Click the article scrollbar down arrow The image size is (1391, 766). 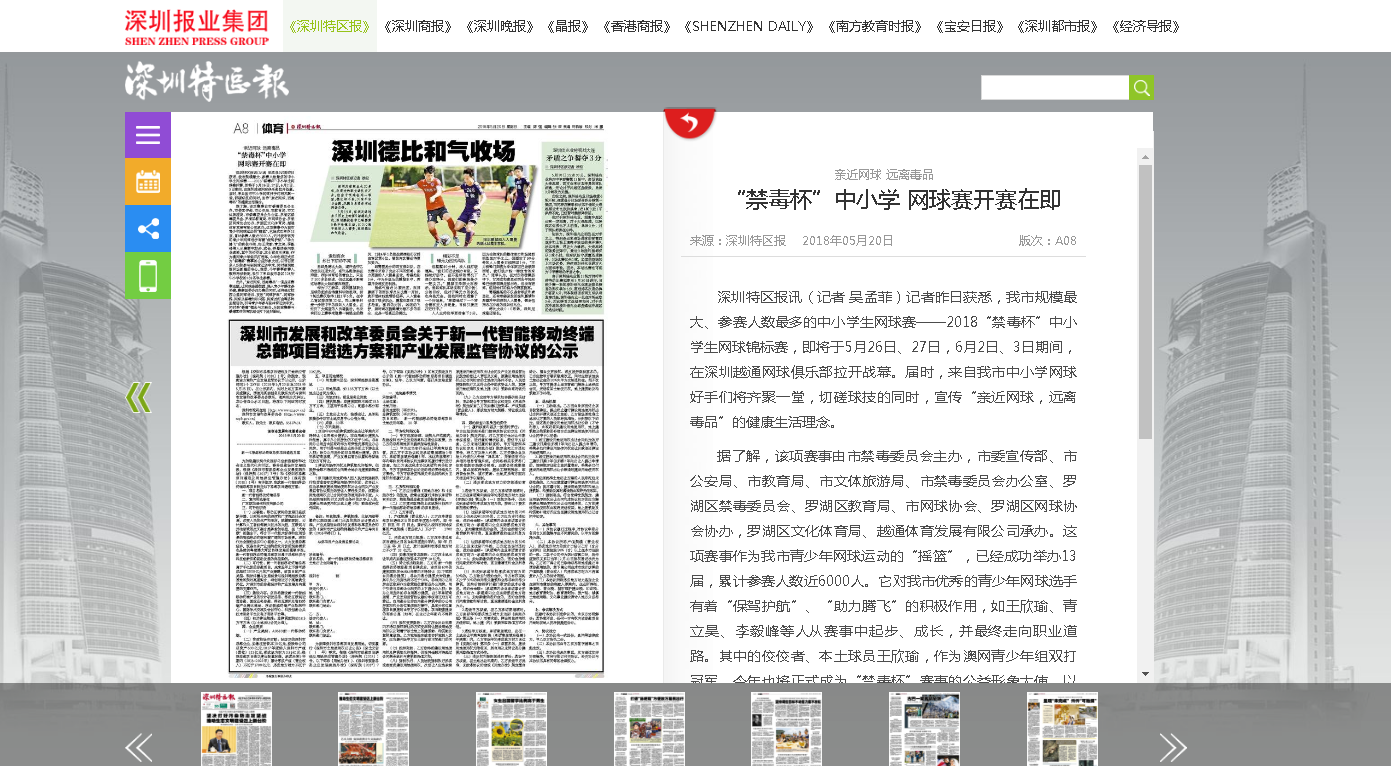[1145, 675]
